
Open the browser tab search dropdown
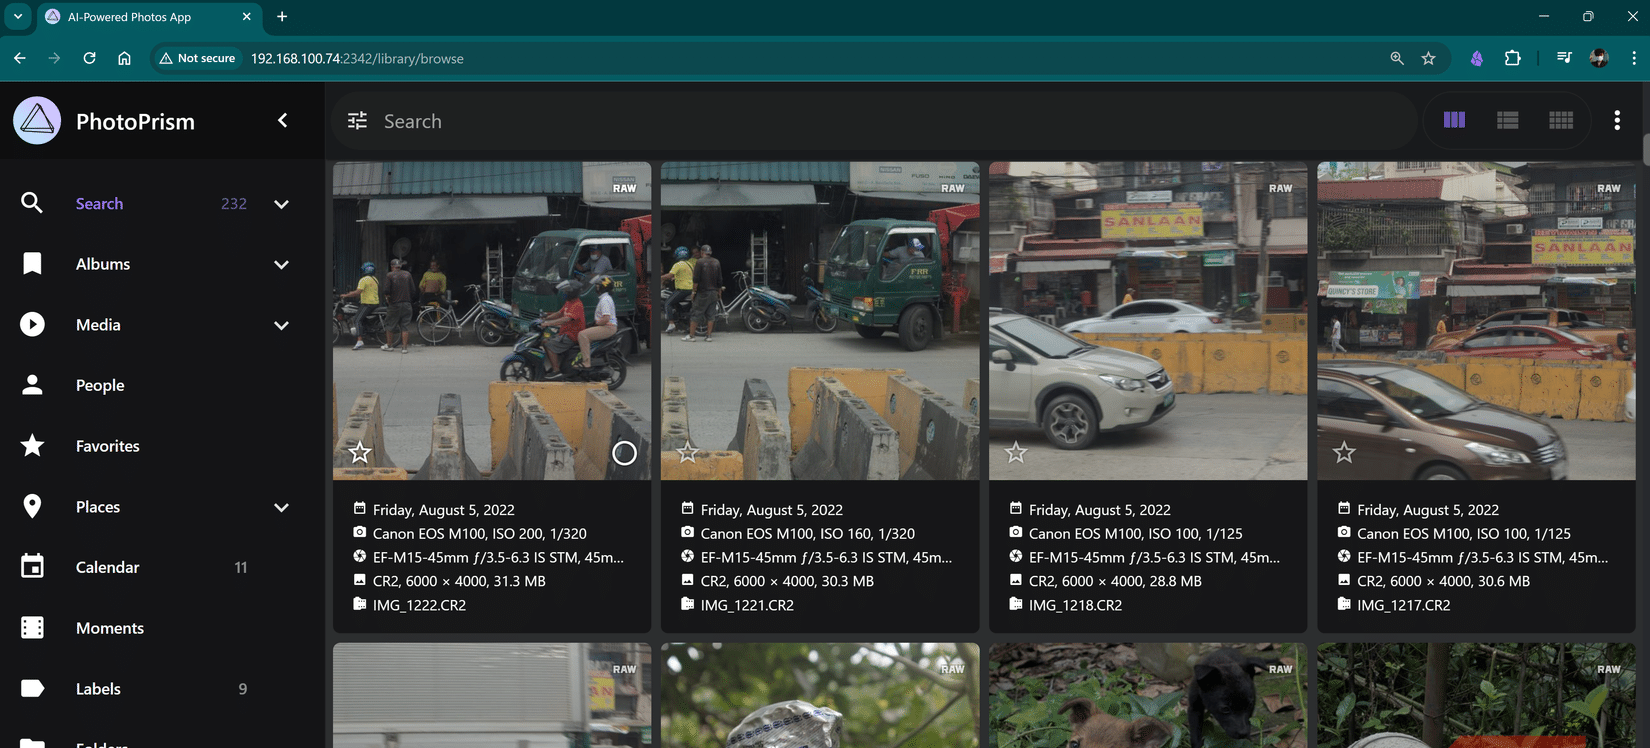click(x=18, y=16)
